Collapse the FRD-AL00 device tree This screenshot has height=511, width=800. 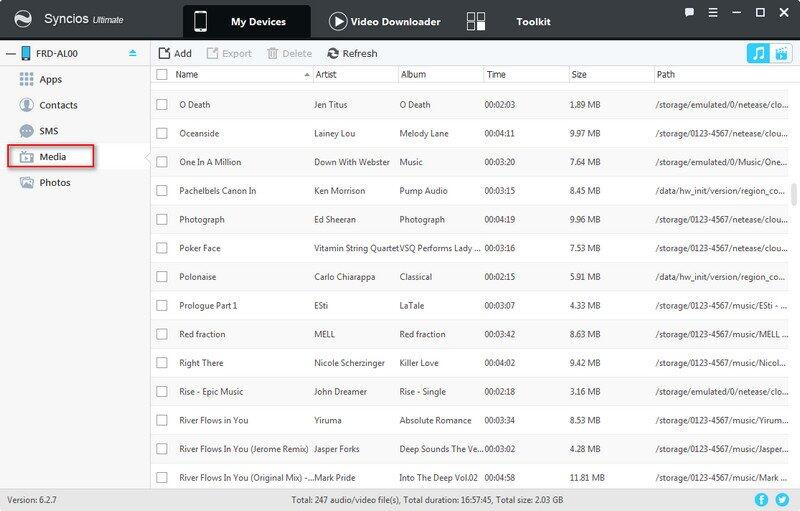pyautogui.click(x=11, y=54)
